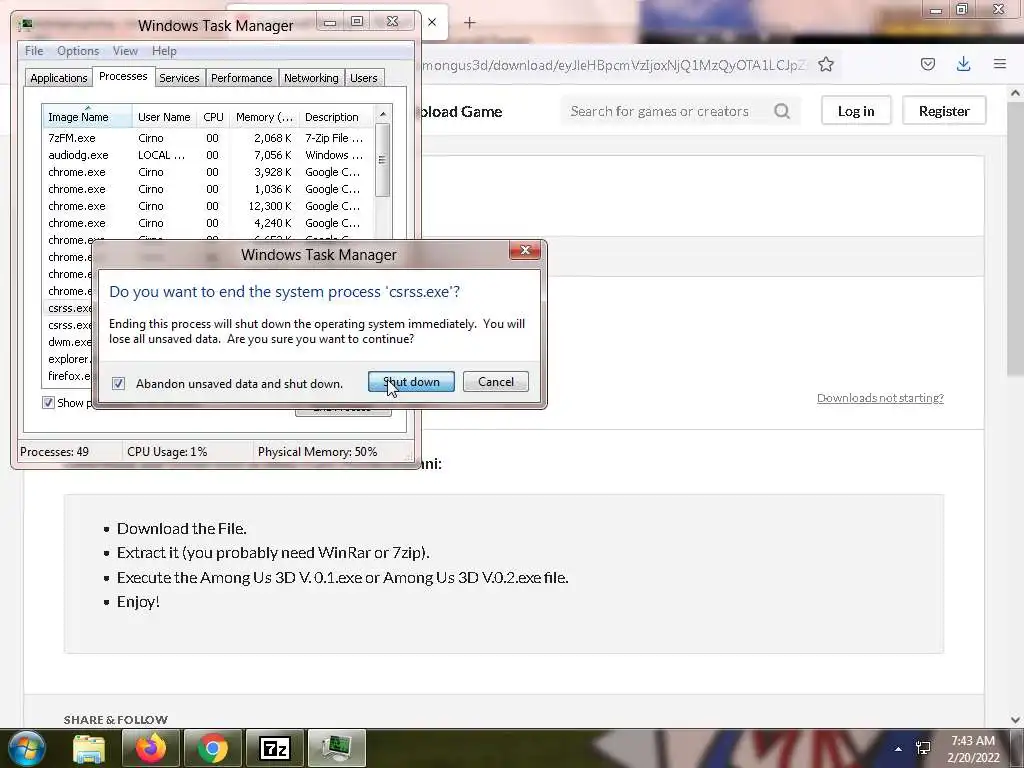1024x768 pixels.
Task: Open Google Chrome from the taskbar
Action: point(212,748)
